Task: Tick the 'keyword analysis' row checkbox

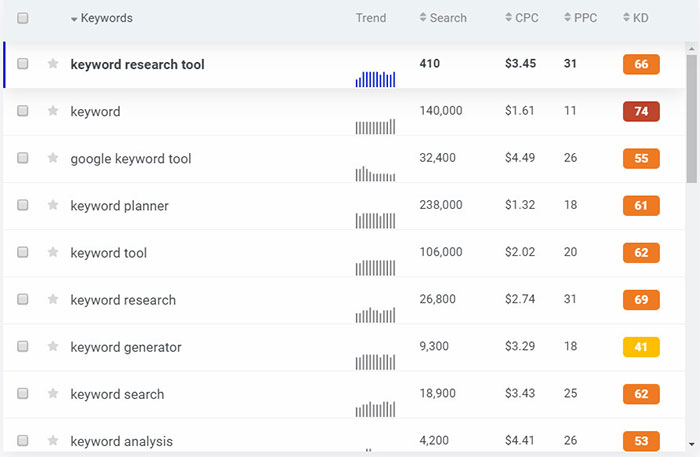Action: 23,441
